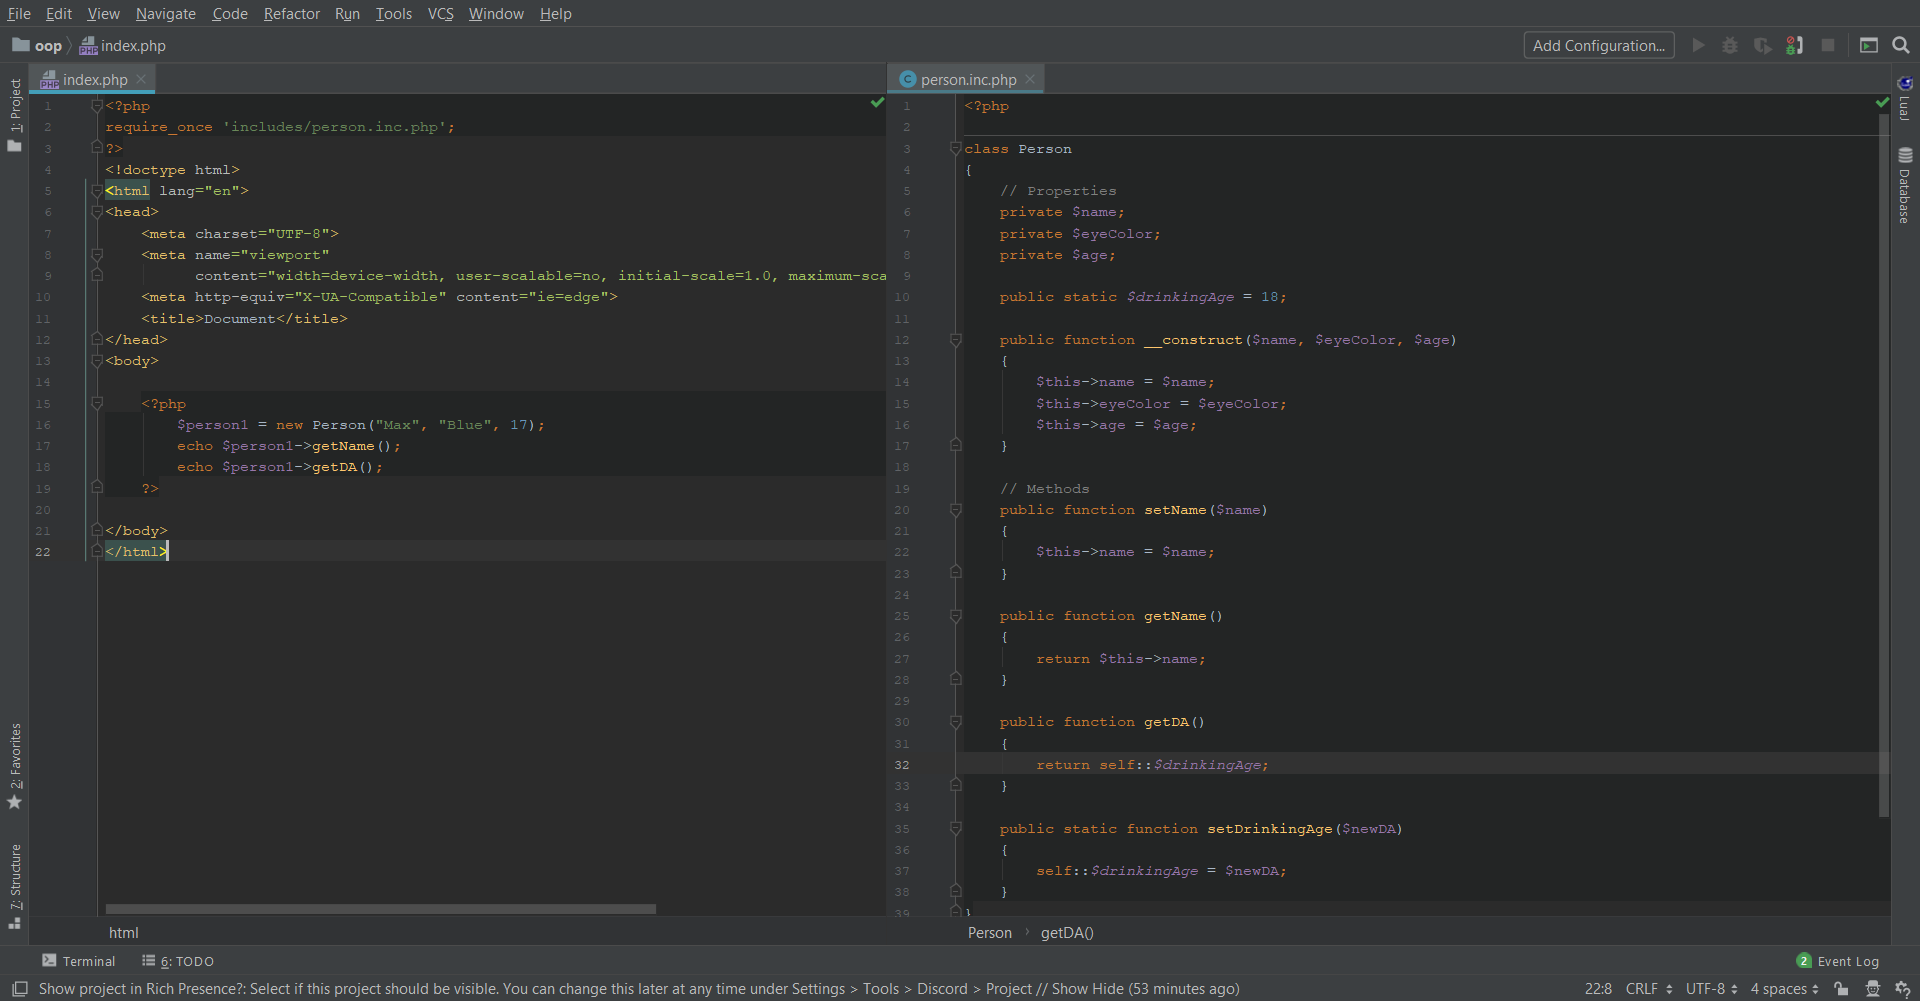Toggle PHP debug connection listening icon
The width and height of the screenshot is (1920, 1001).
(x=1795, y=45)
